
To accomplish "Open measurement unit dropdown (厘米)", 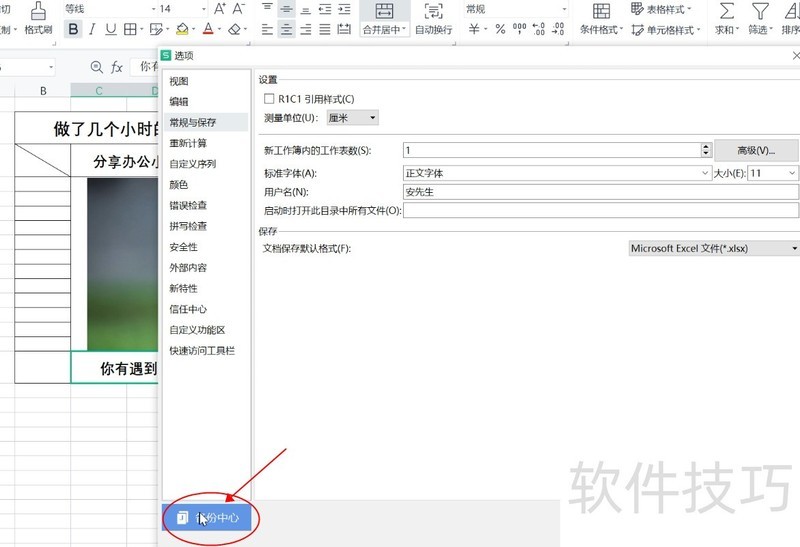I will click(x=353, y=118).
